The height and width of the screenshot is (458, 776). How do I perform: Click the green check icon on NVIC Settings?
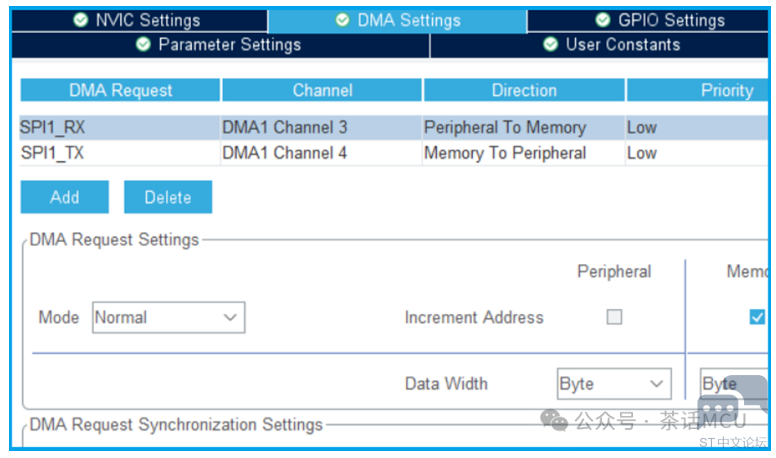[81, 20]
